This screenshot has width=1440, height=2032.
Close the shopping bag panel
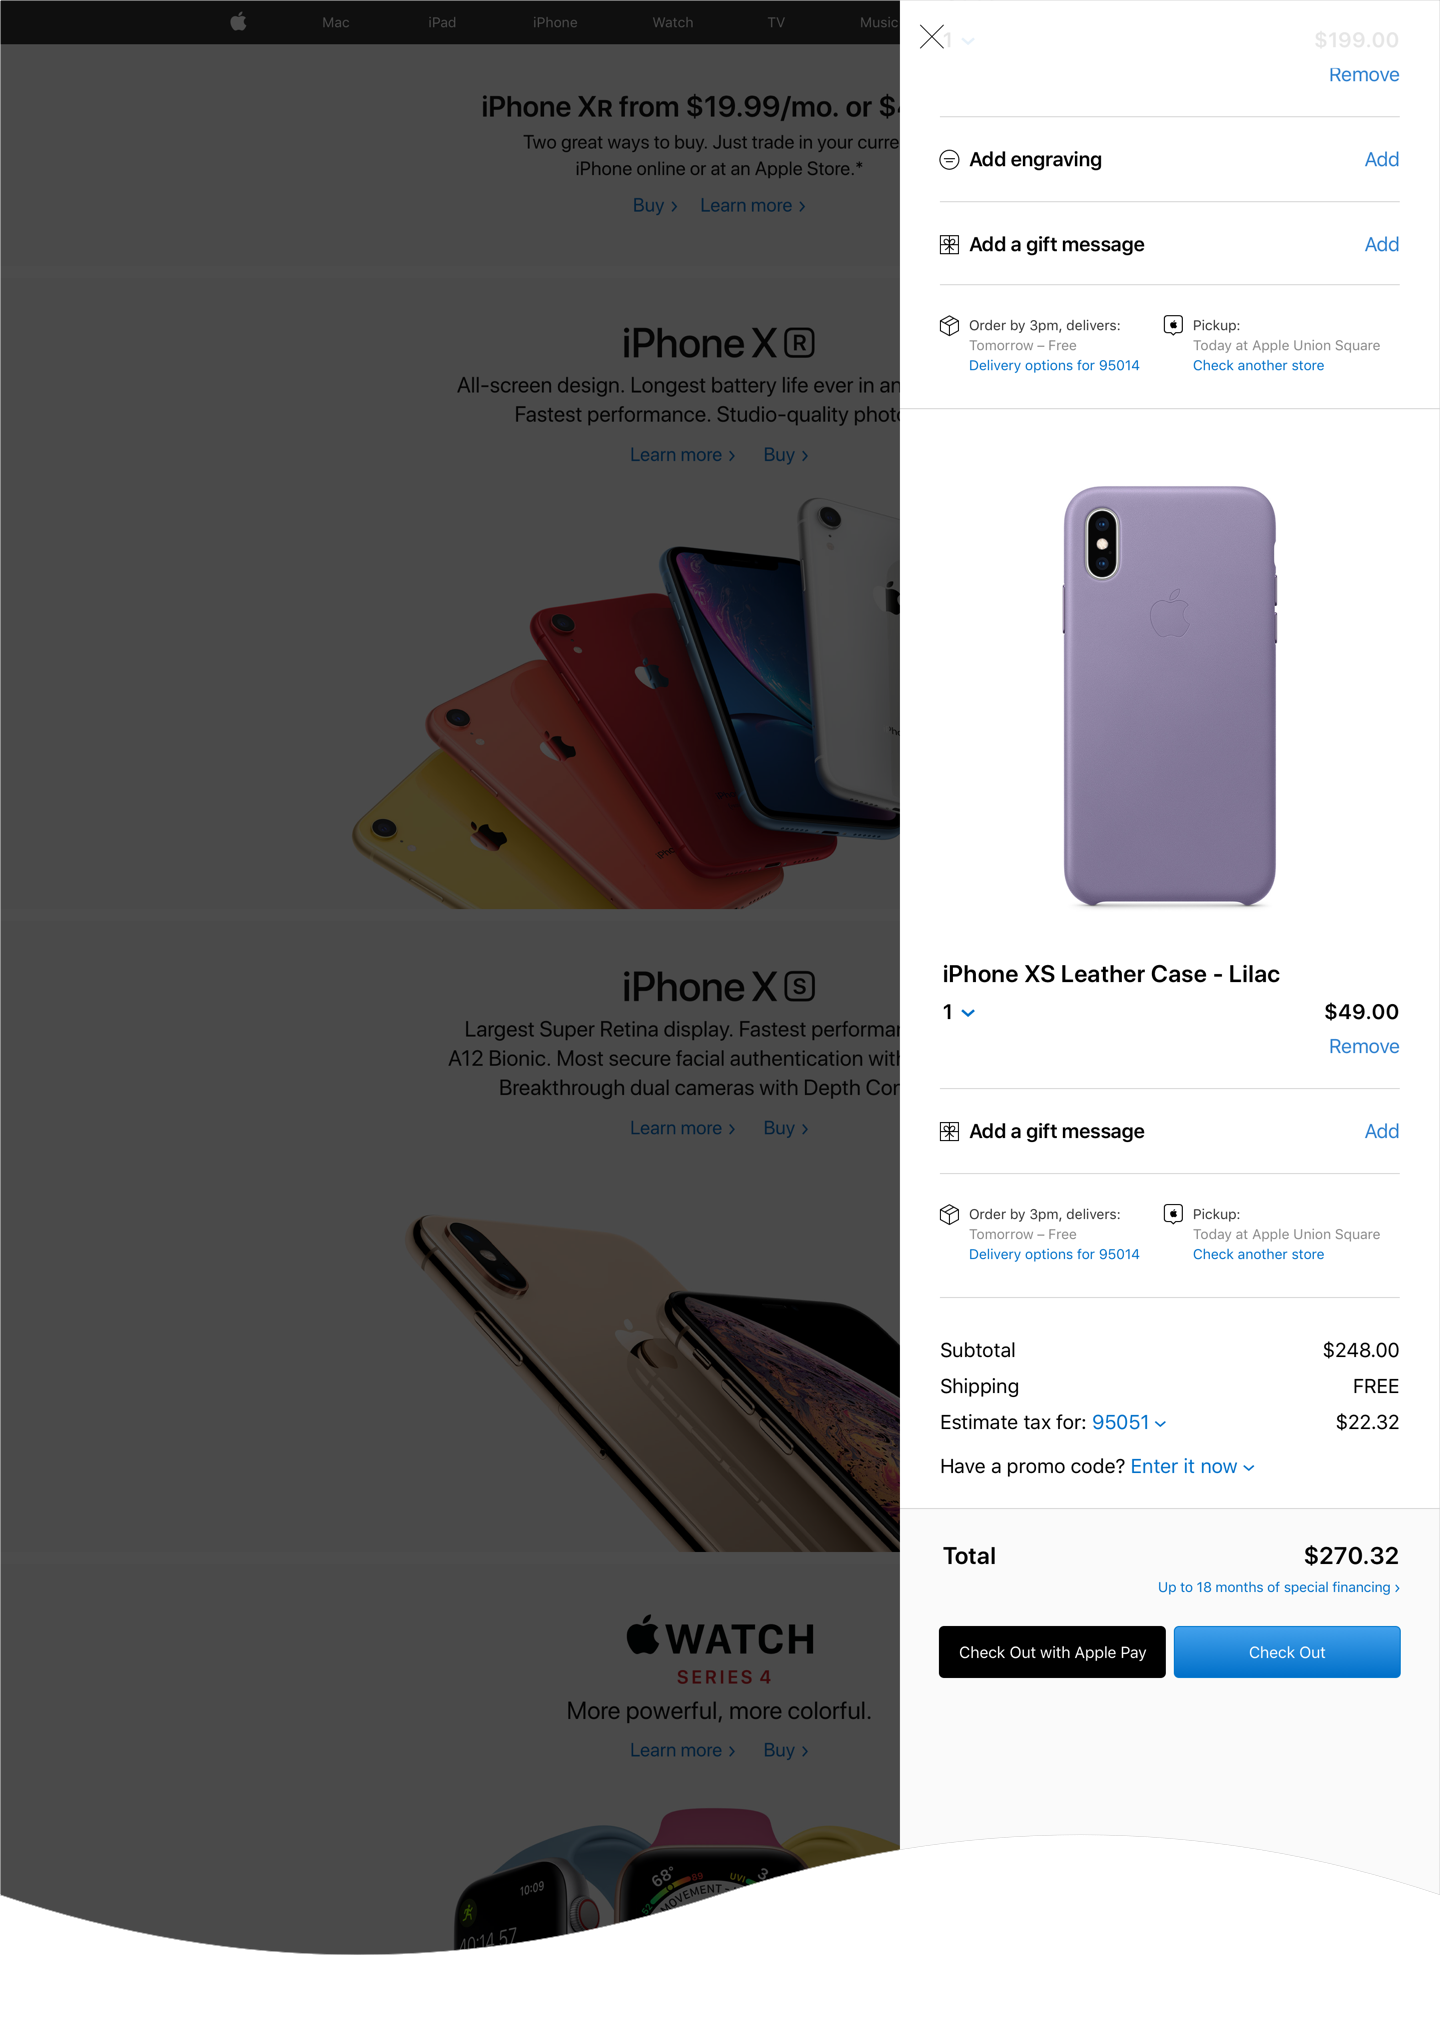[x=932, y=37]
